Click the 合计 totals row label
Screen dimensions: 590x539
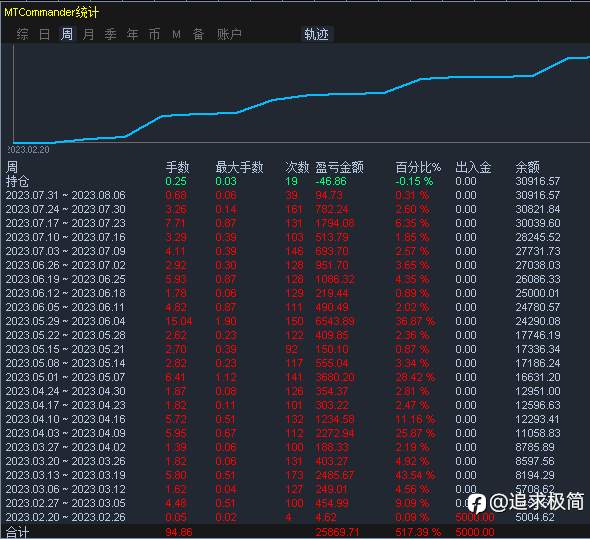pyautogui.click(x=17, y=533)
